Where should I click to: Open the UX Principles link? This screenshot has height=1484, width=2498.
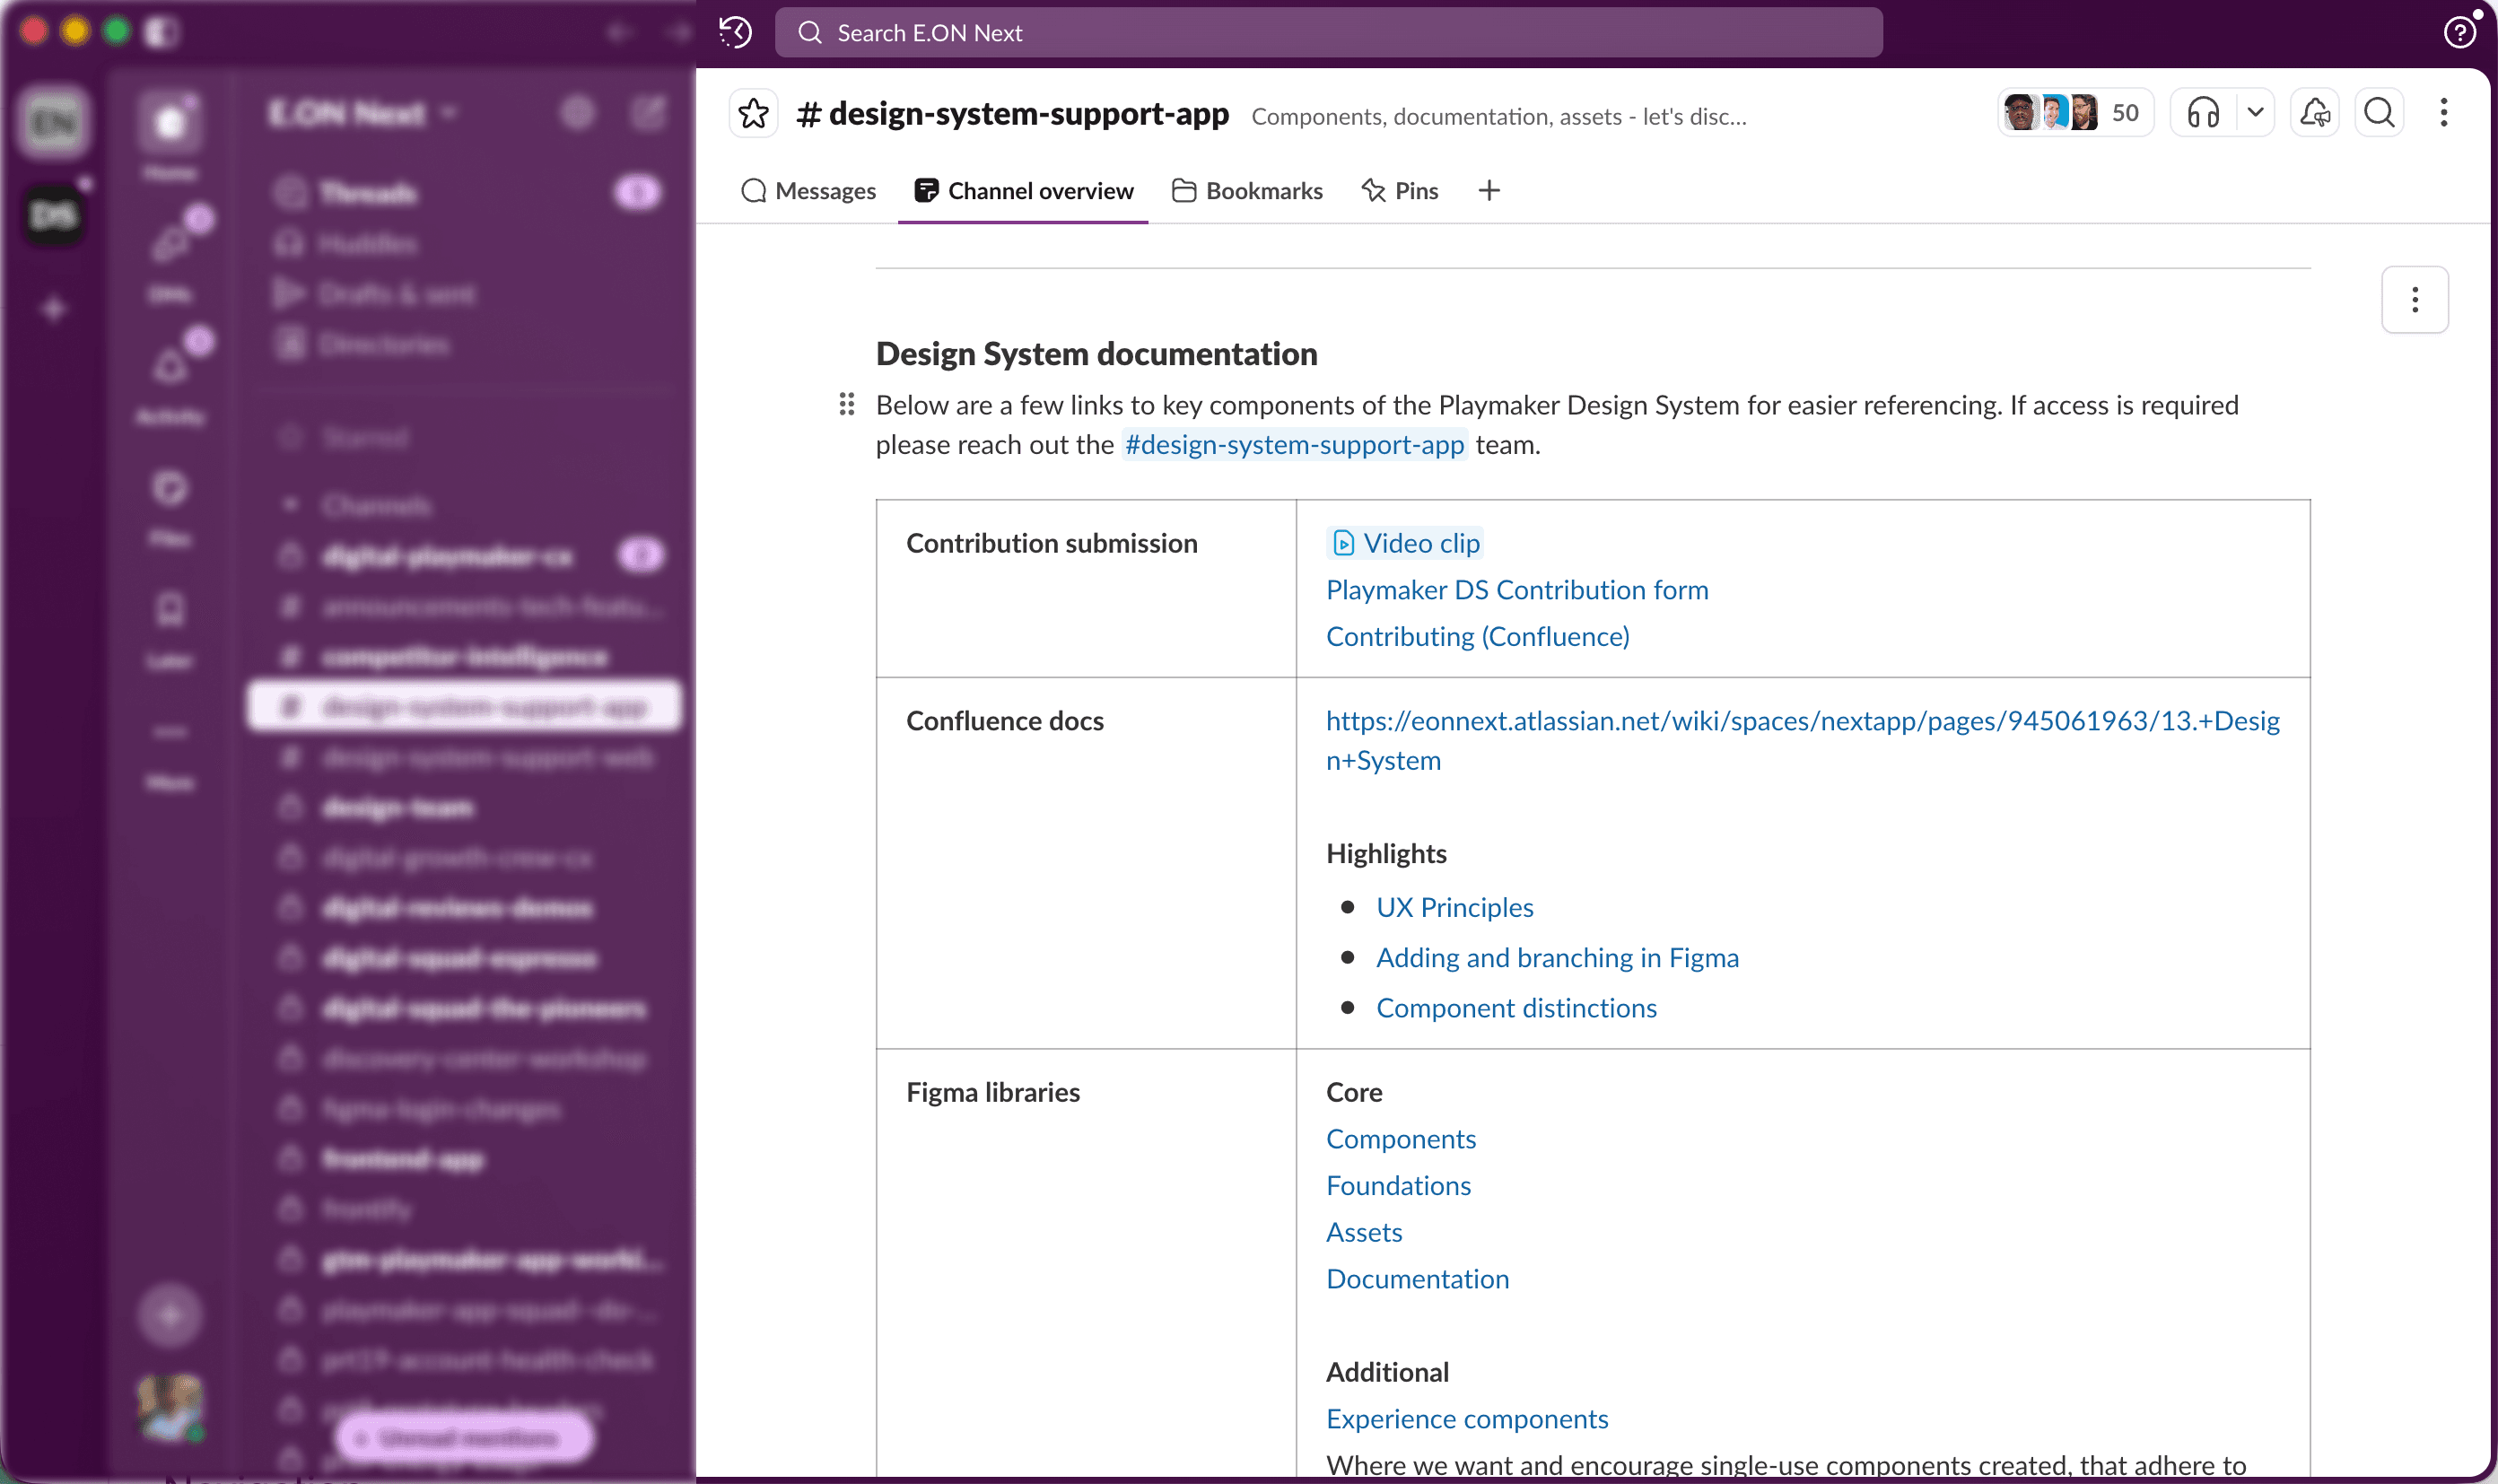point(1454,907)
